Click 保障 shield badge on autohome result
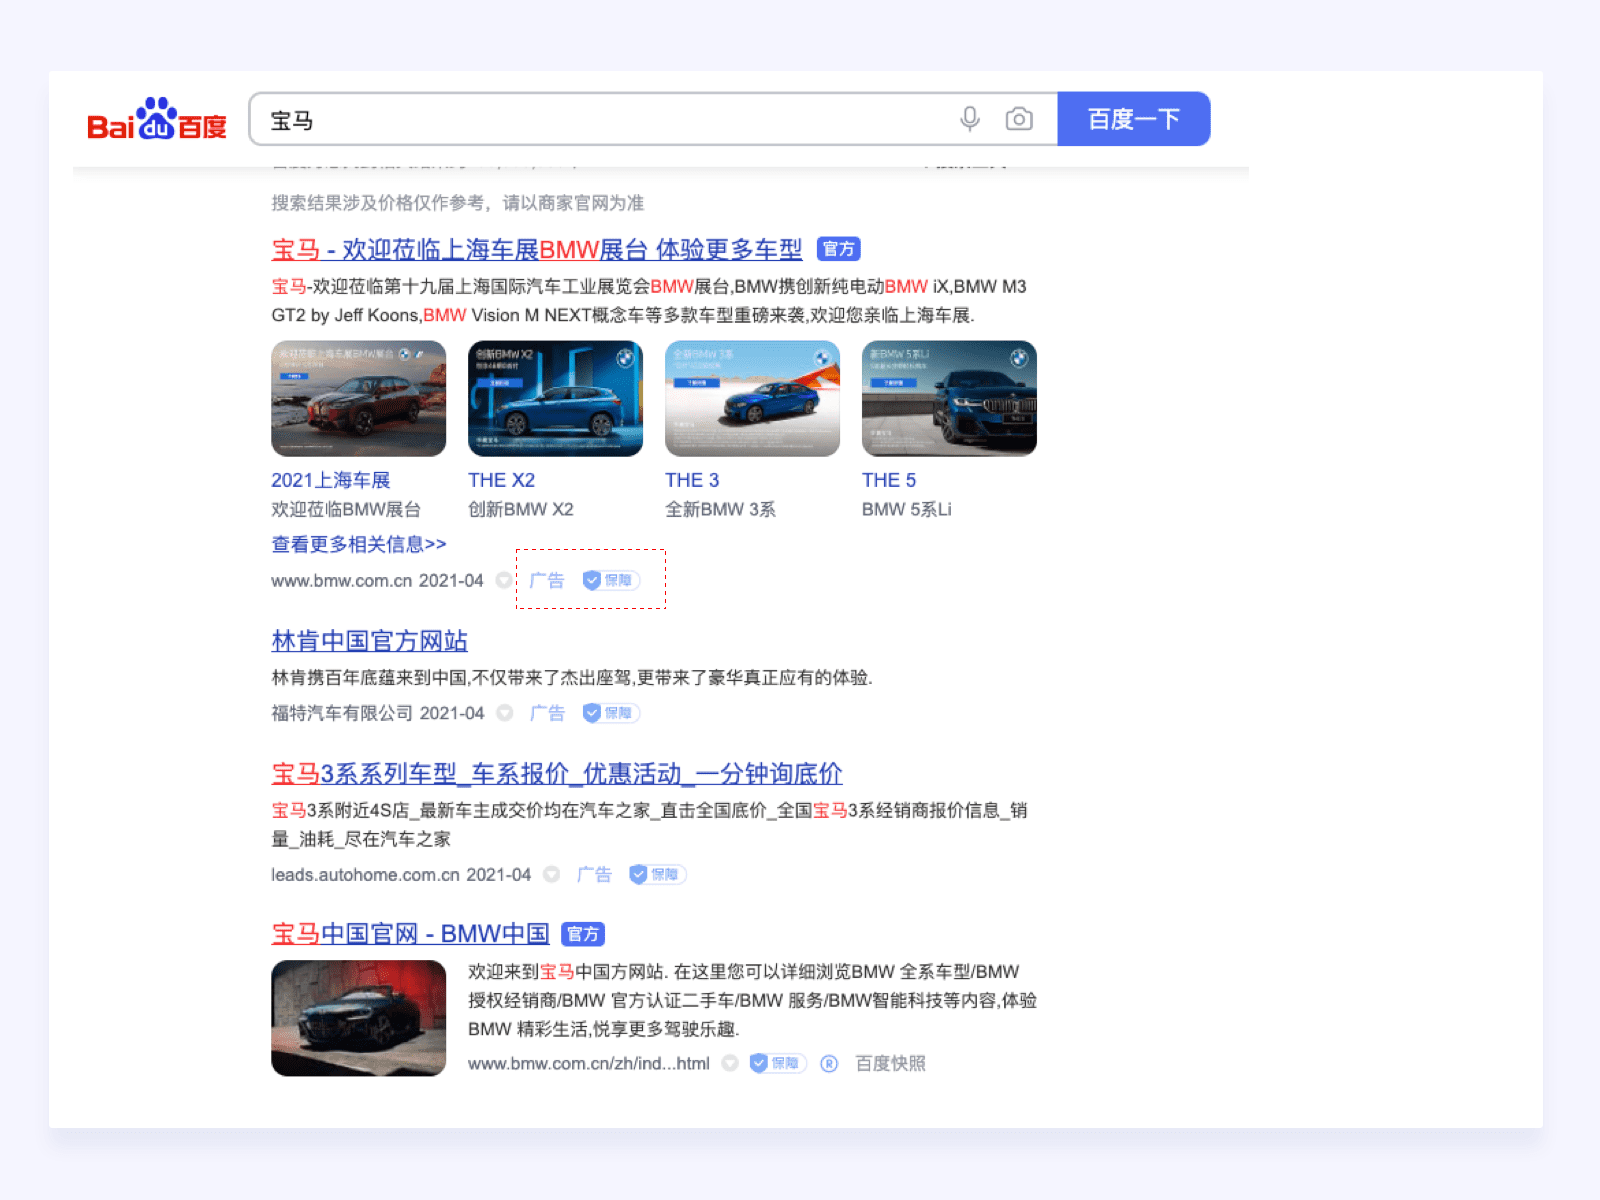This screenshot has width=1600, height=1200. [657, 874]
